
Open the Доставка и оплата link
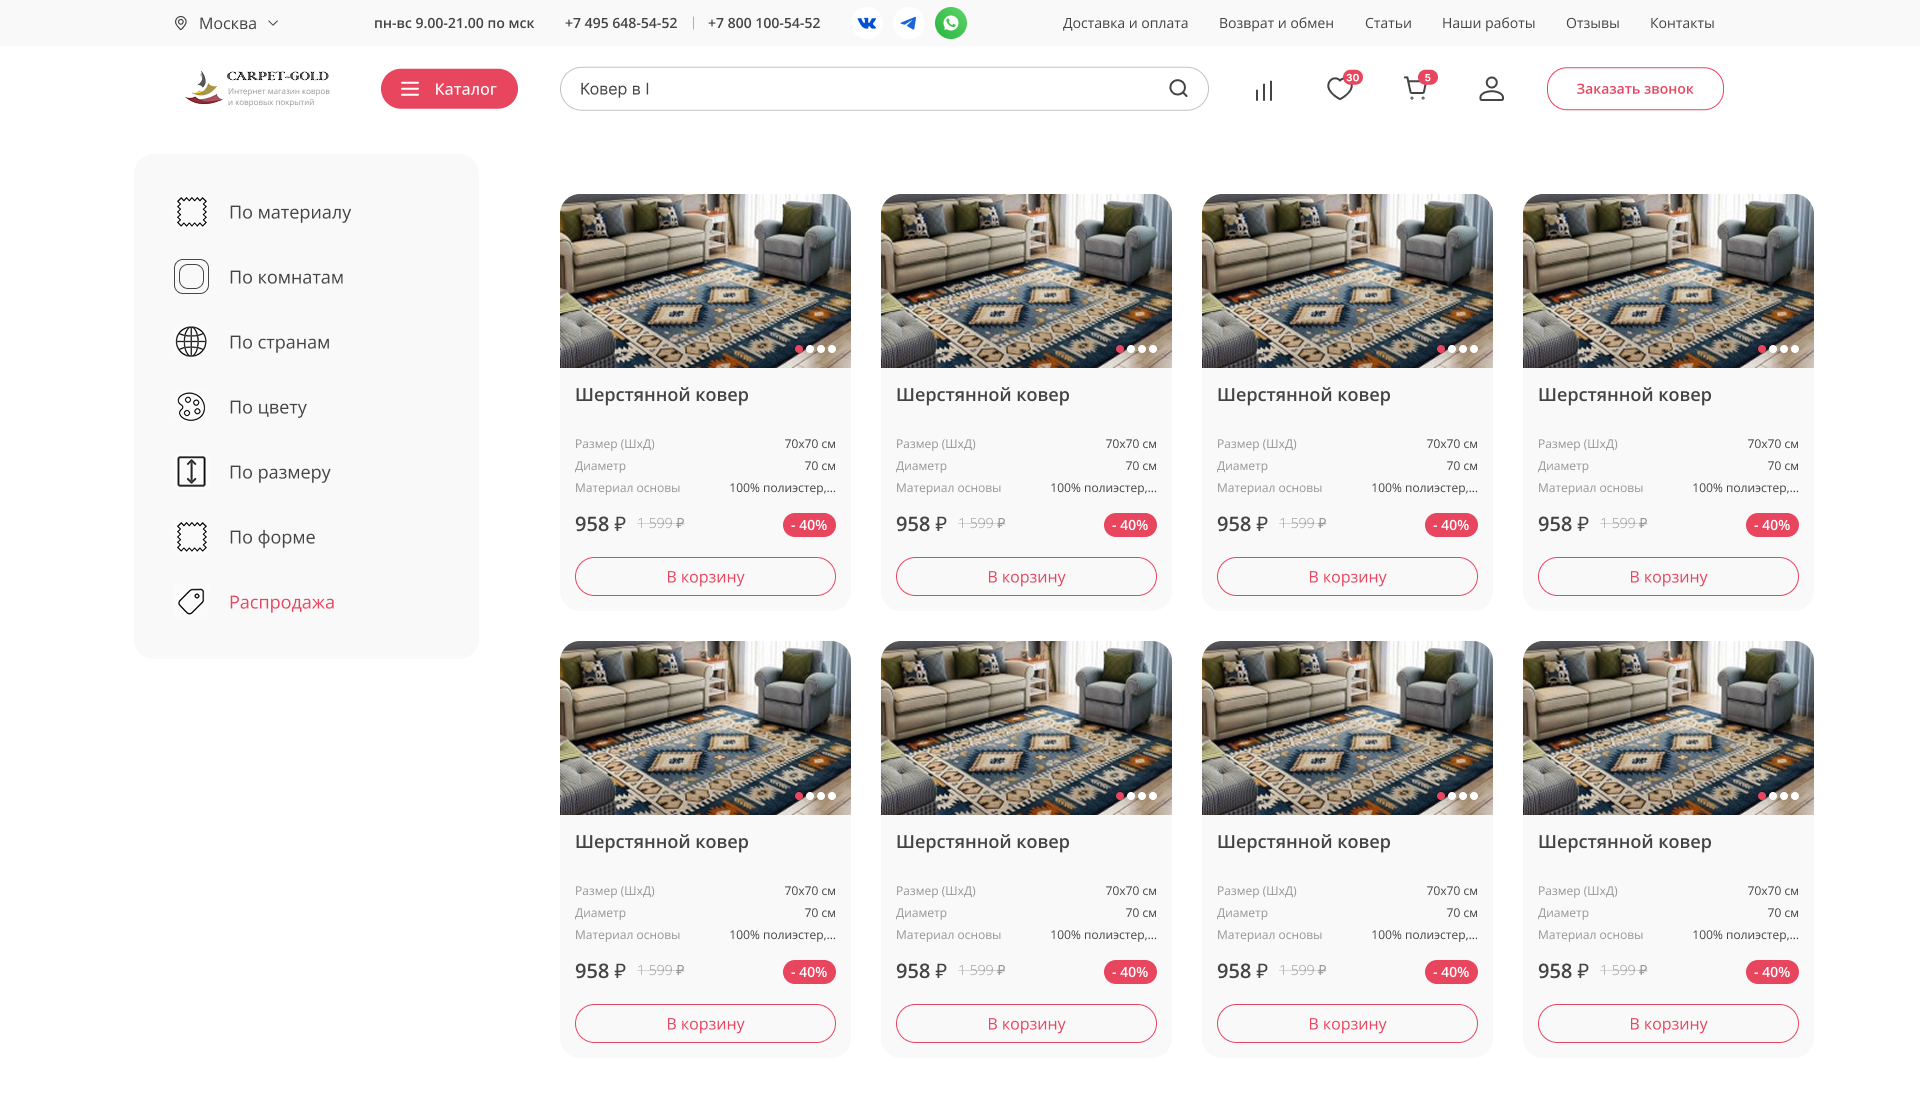1125,23
